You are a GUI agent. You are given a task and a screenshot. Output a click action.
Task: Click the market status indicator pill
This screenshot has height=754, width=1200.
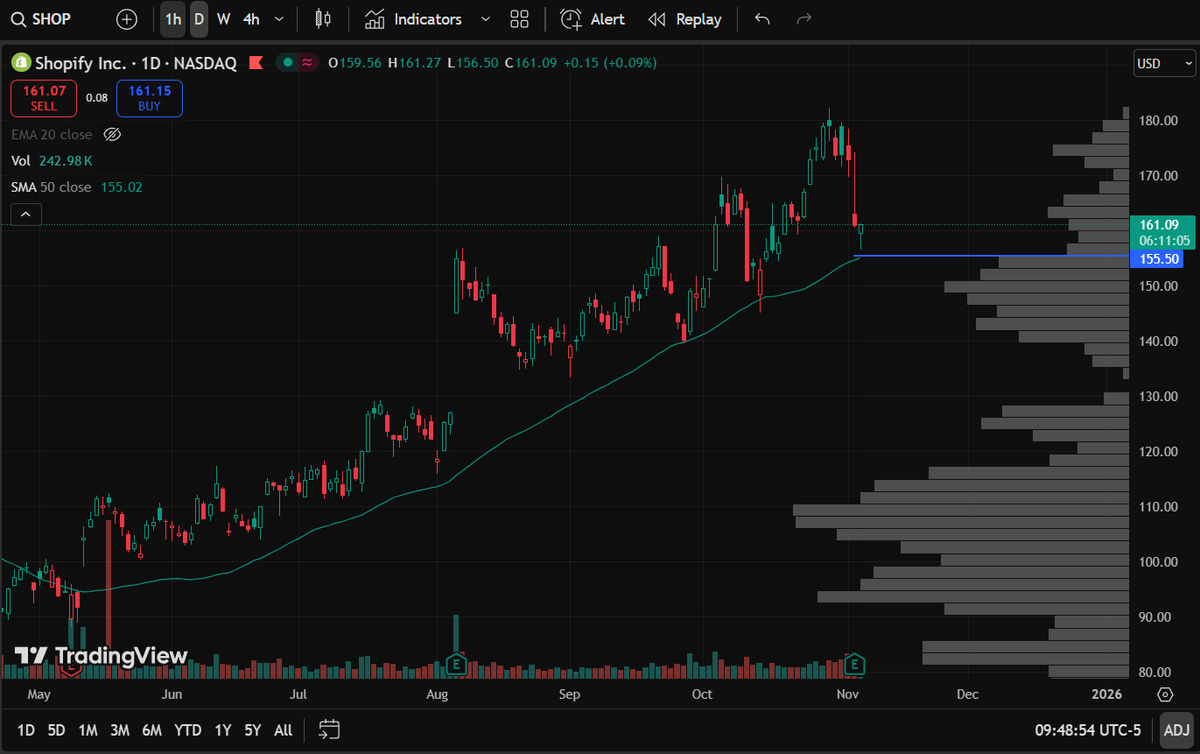[298, 63]
